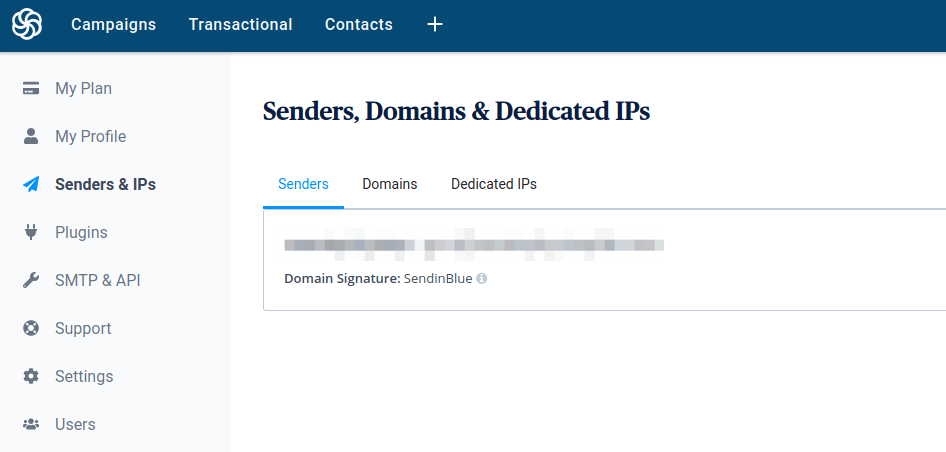The image size is (946, 452).
Task: Open the Campaigns menu
Action: coord(113,24)
